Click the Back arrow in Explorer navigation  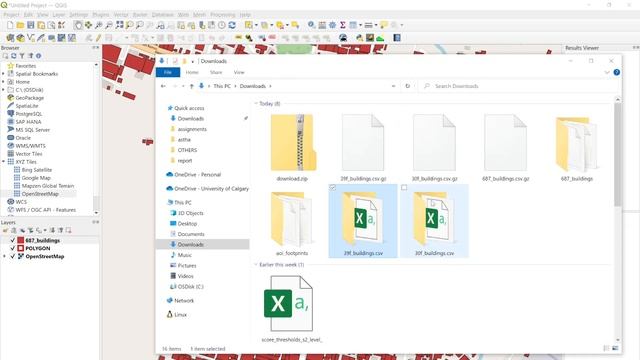[x=163, y=86]
